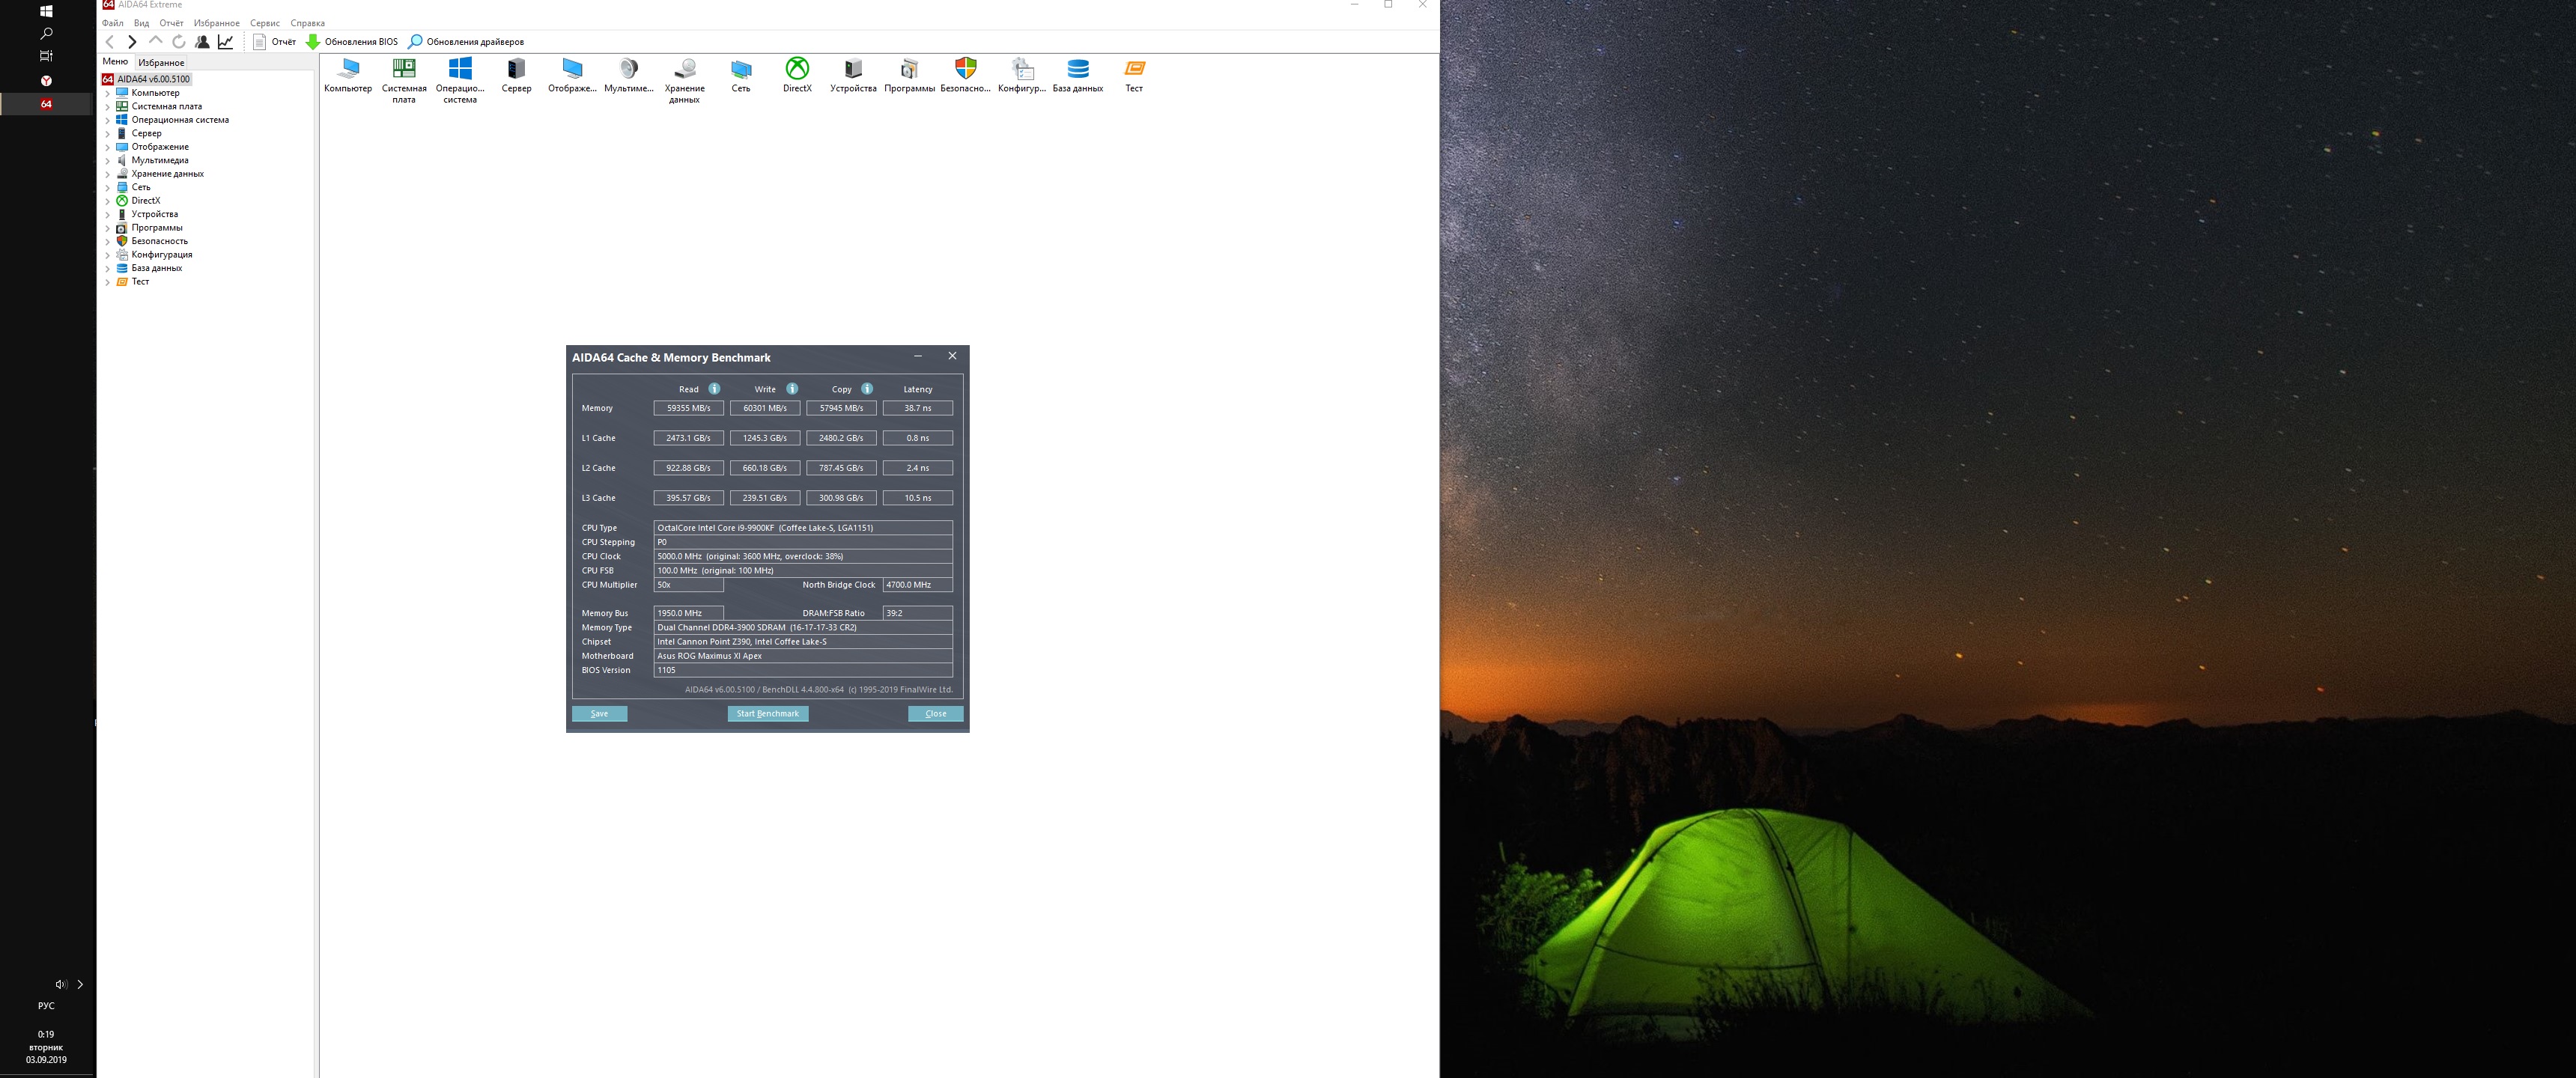The height and width of the screenshot is (1078, 2576).
Task: Click the graph chart toolbar icon
Action: [226, 42]
